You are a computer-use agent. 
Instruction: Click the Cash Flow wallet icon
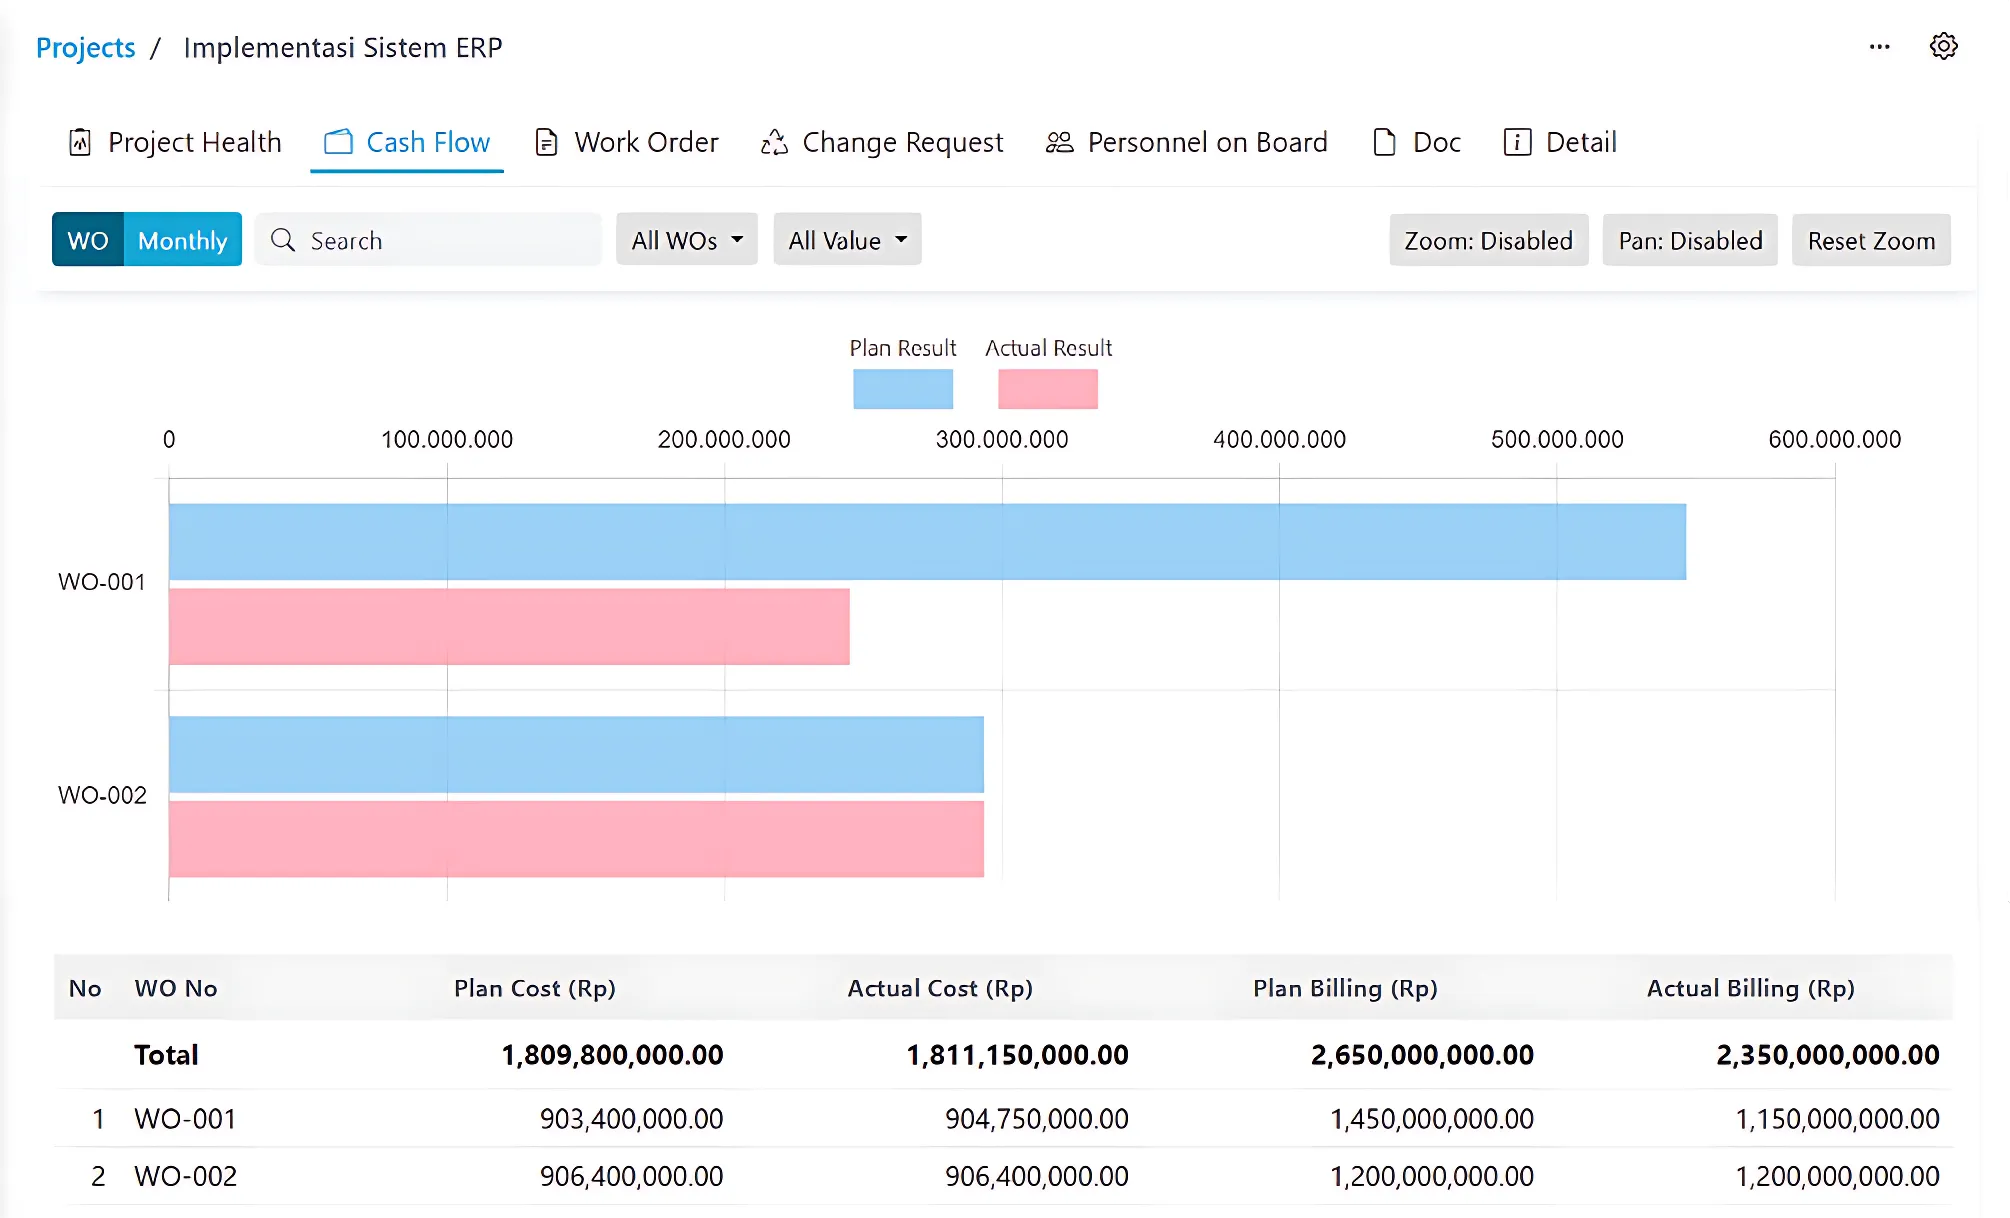pyautogui.click(x=338, y=142)
